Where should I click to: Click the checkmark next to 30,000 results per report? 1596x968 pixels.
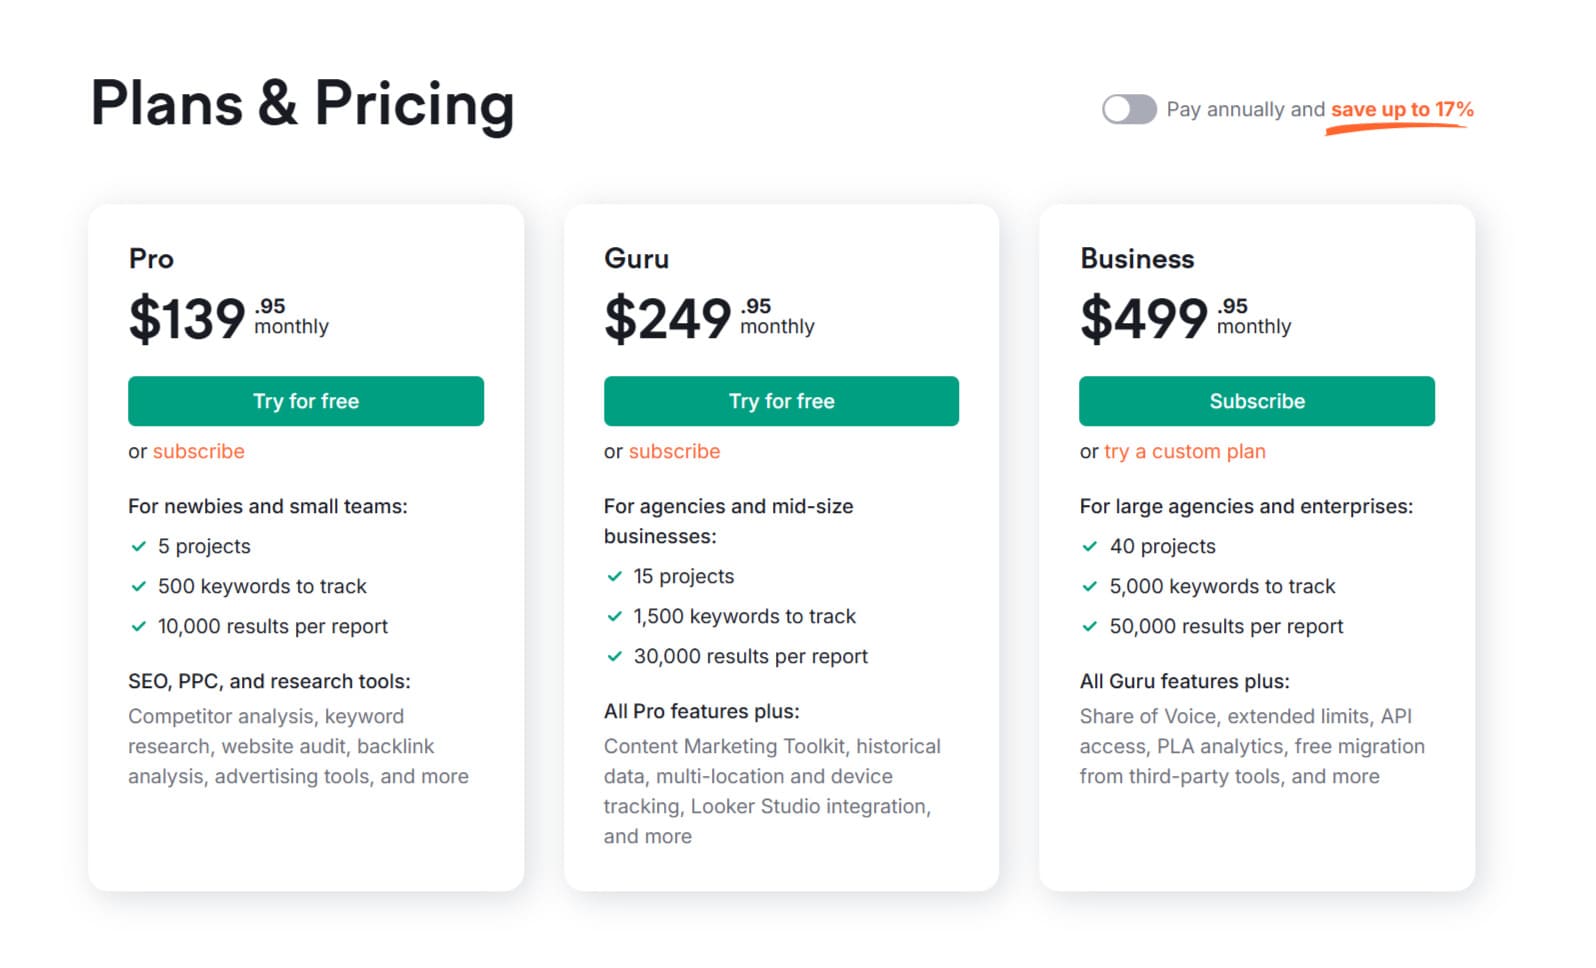[615, 656]
